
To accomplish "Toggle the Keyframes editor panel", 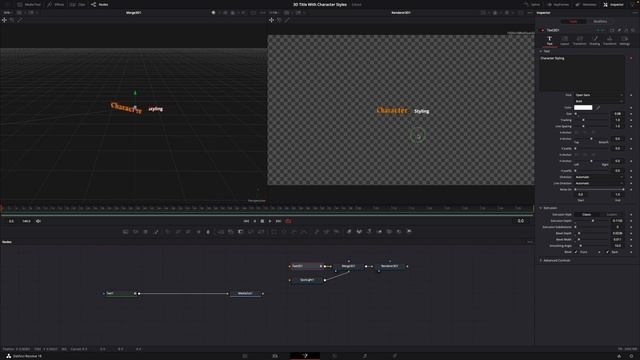I will 558,4.
